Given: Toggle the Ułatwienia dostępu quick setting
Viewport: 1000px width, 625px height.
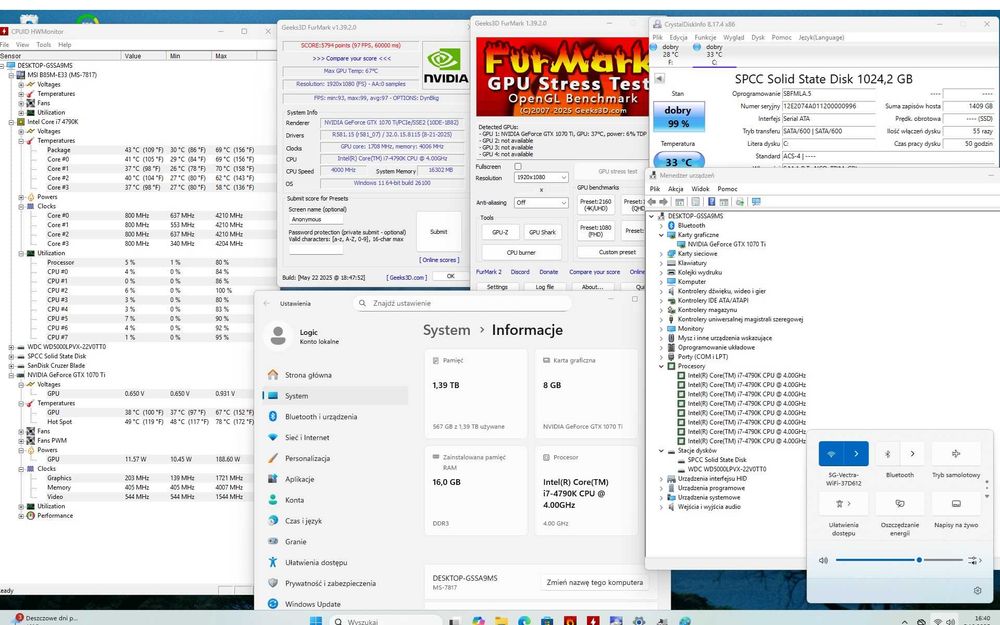Looking at the screenshot, I should point(843,503).
